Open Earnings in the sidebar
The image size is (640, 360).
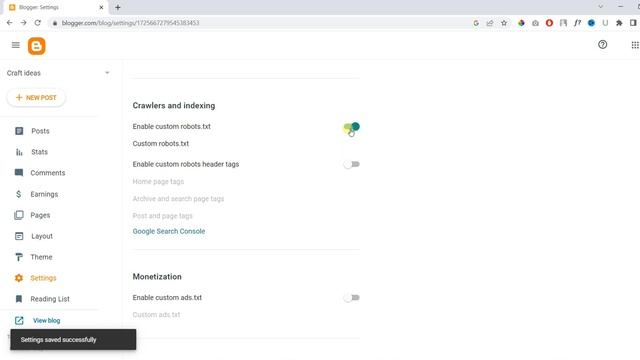click(44, 194)
